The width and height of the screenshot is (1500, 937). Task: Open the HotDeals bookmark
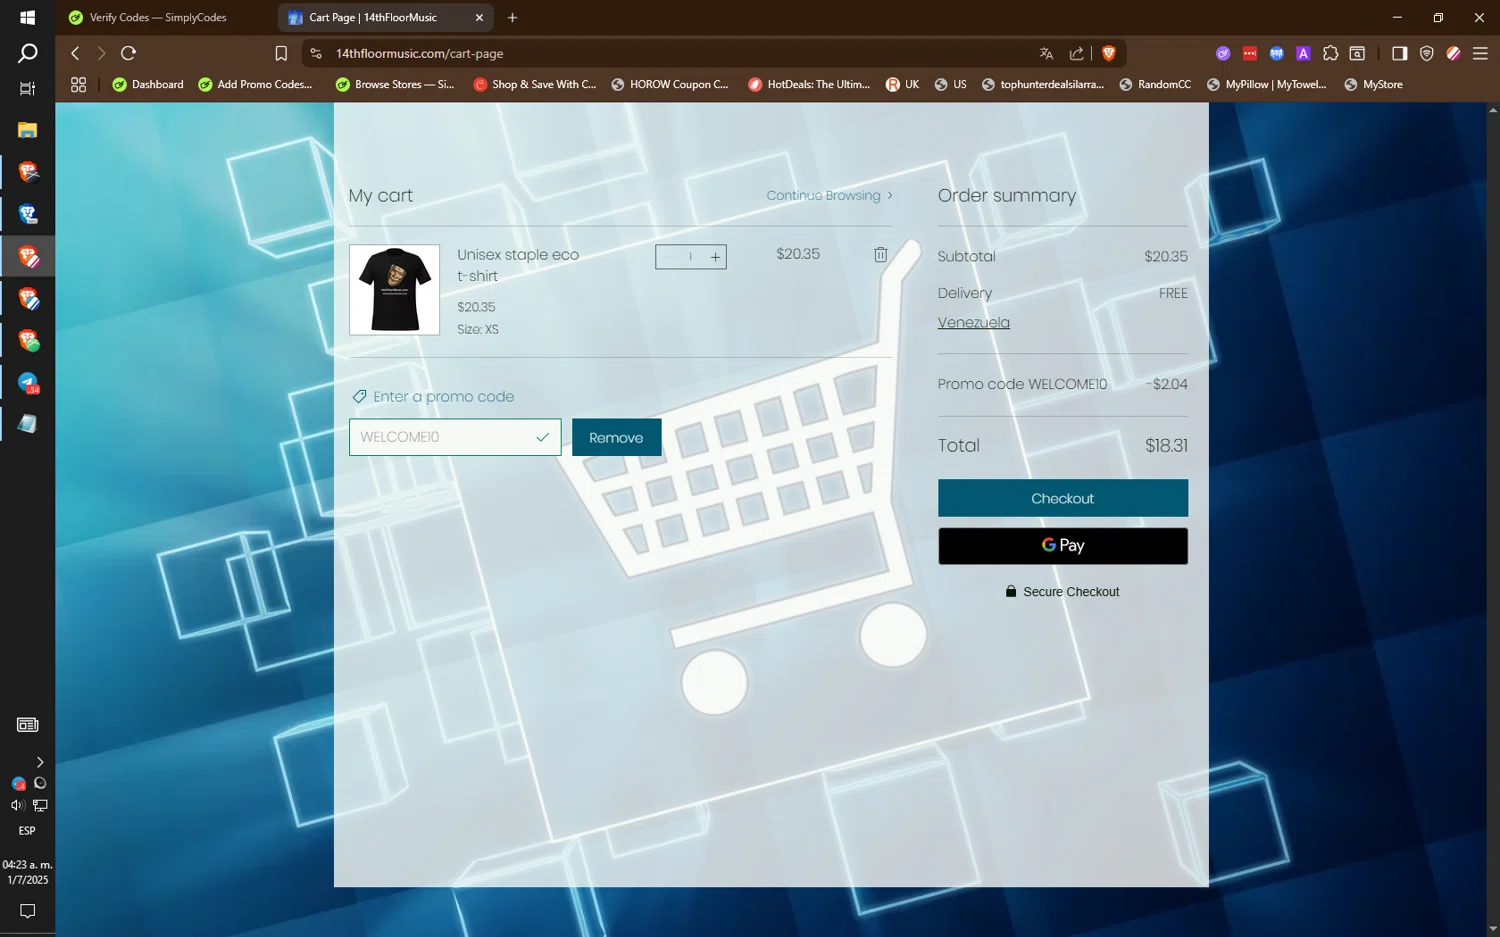click(x=809, y=85)
